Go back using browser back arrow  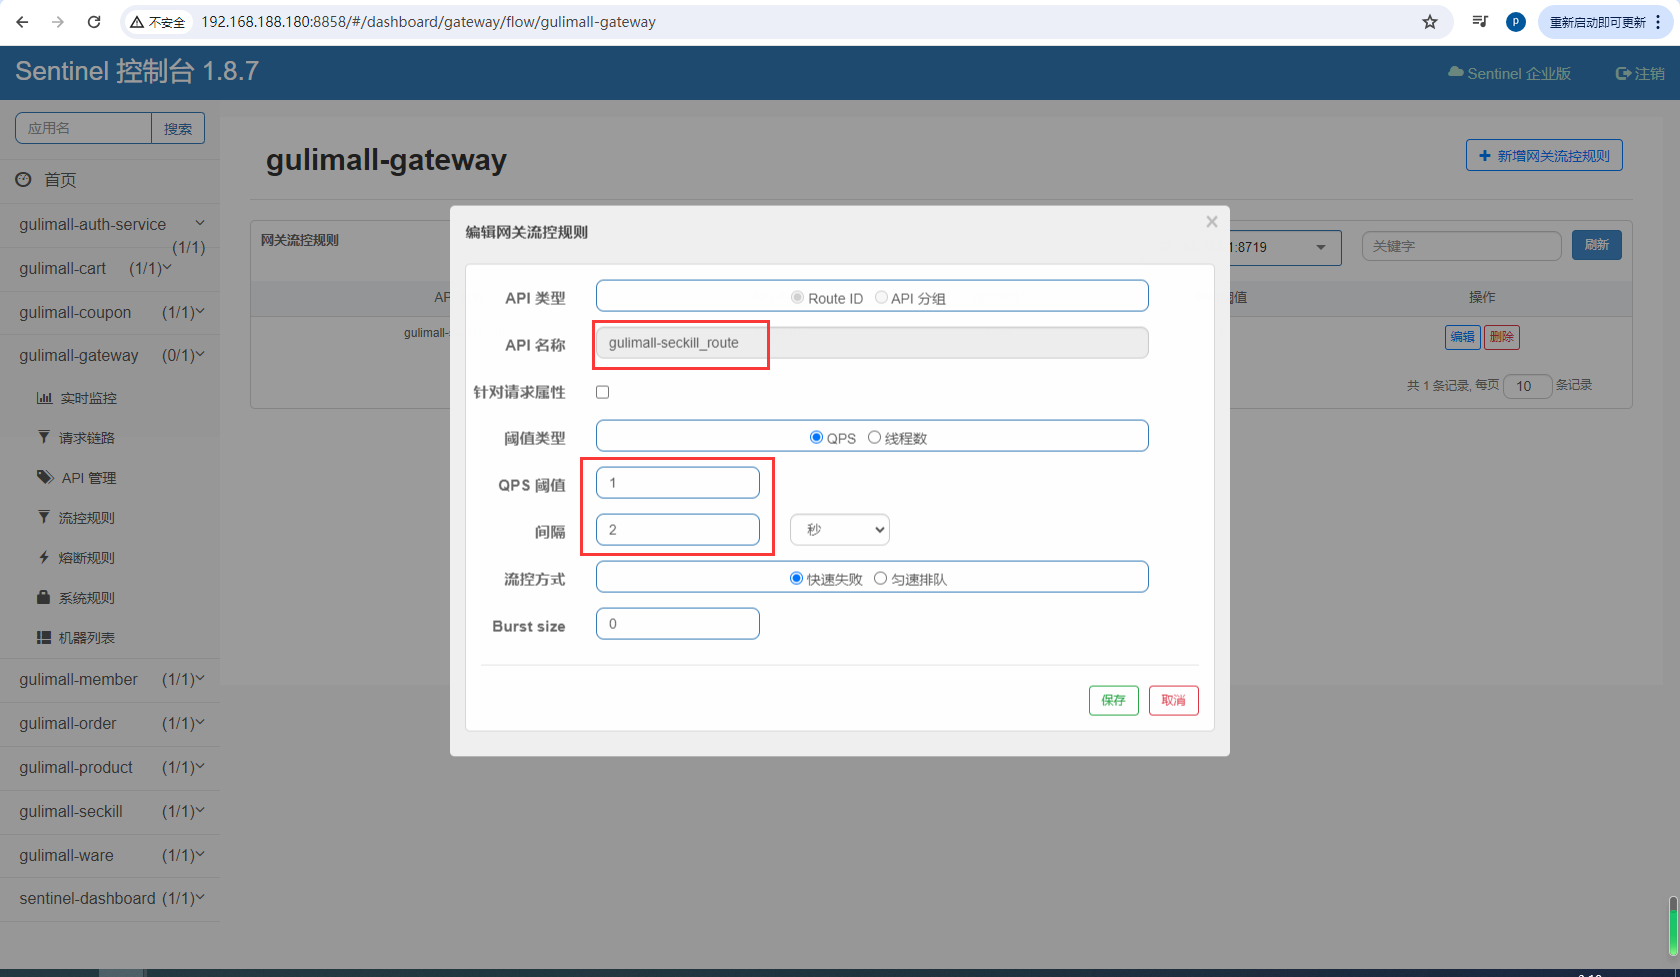click(22, 22)
